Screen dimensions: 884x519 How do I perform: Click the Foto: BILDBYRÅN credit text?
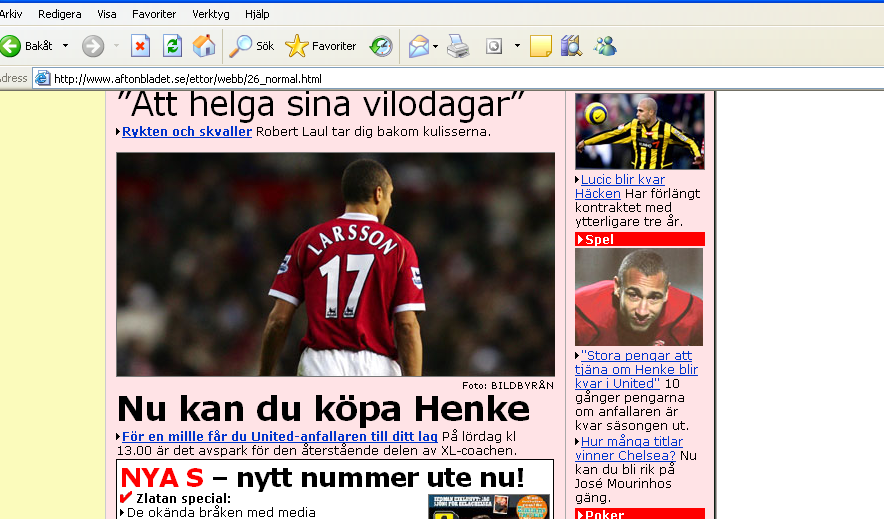point(508,385)
